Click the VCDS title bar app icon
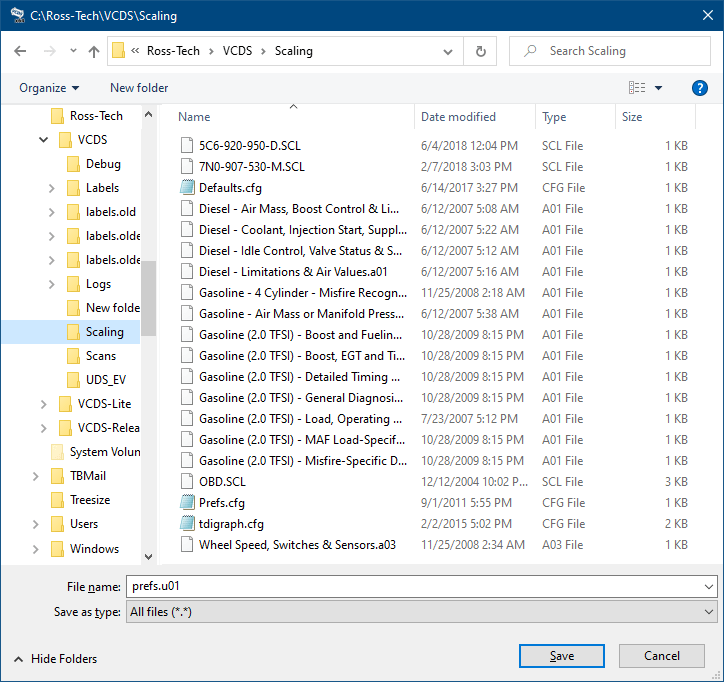 pyautogui.click(x=18, y=15)
